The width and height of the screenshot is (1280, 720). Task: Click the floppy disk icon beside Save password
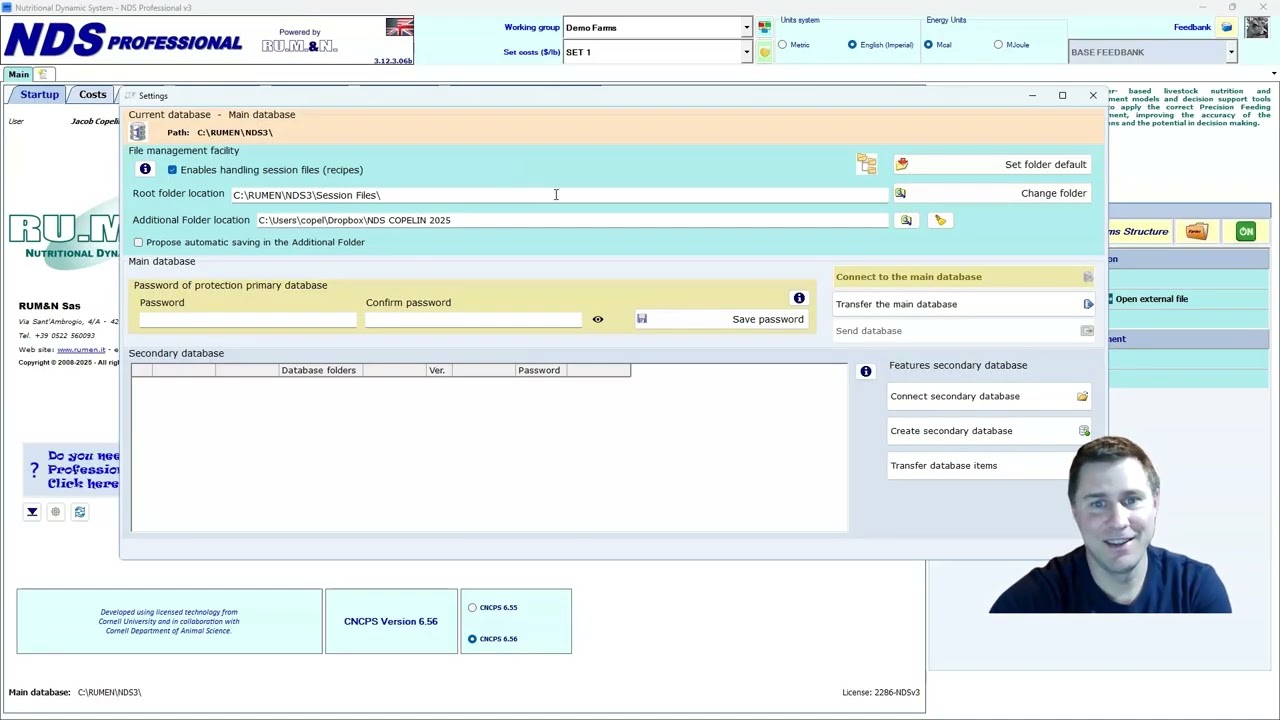[642, 319]
